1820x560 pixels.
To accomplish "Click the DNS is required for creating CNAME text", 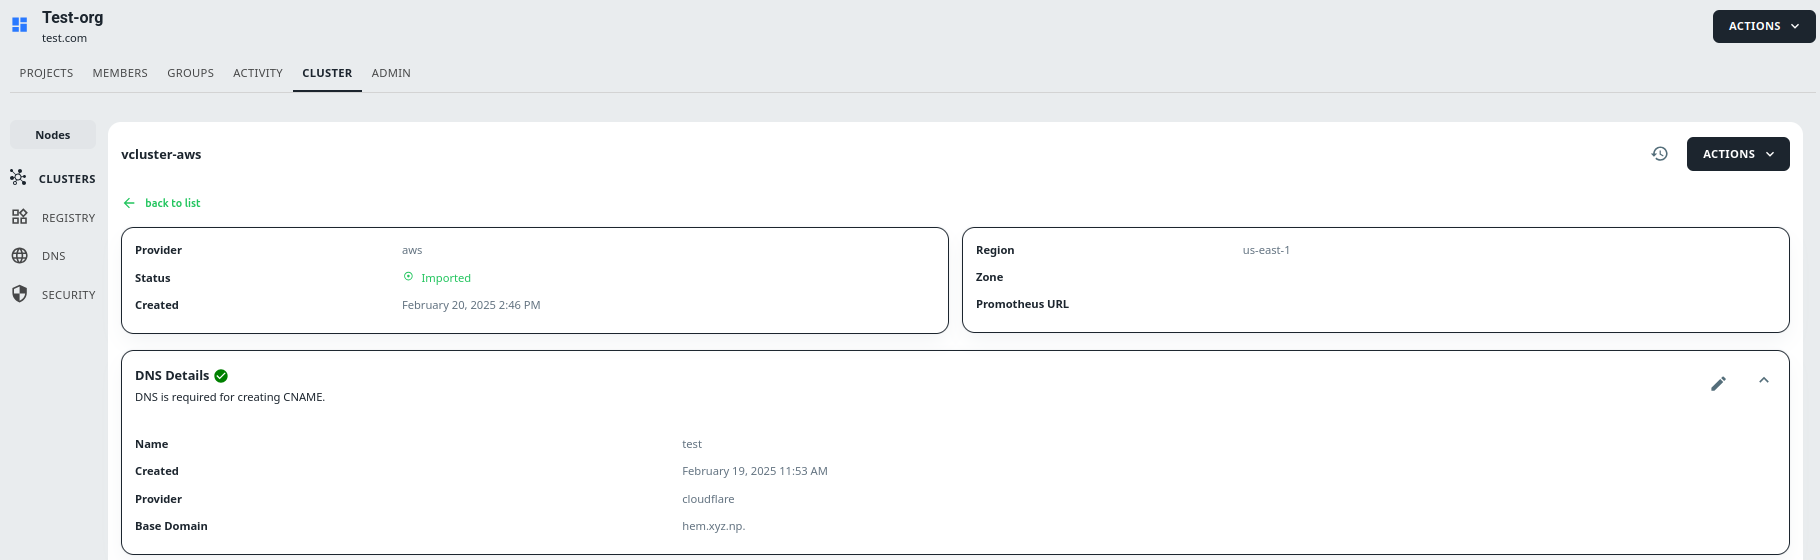I will [x=230, y=397].
